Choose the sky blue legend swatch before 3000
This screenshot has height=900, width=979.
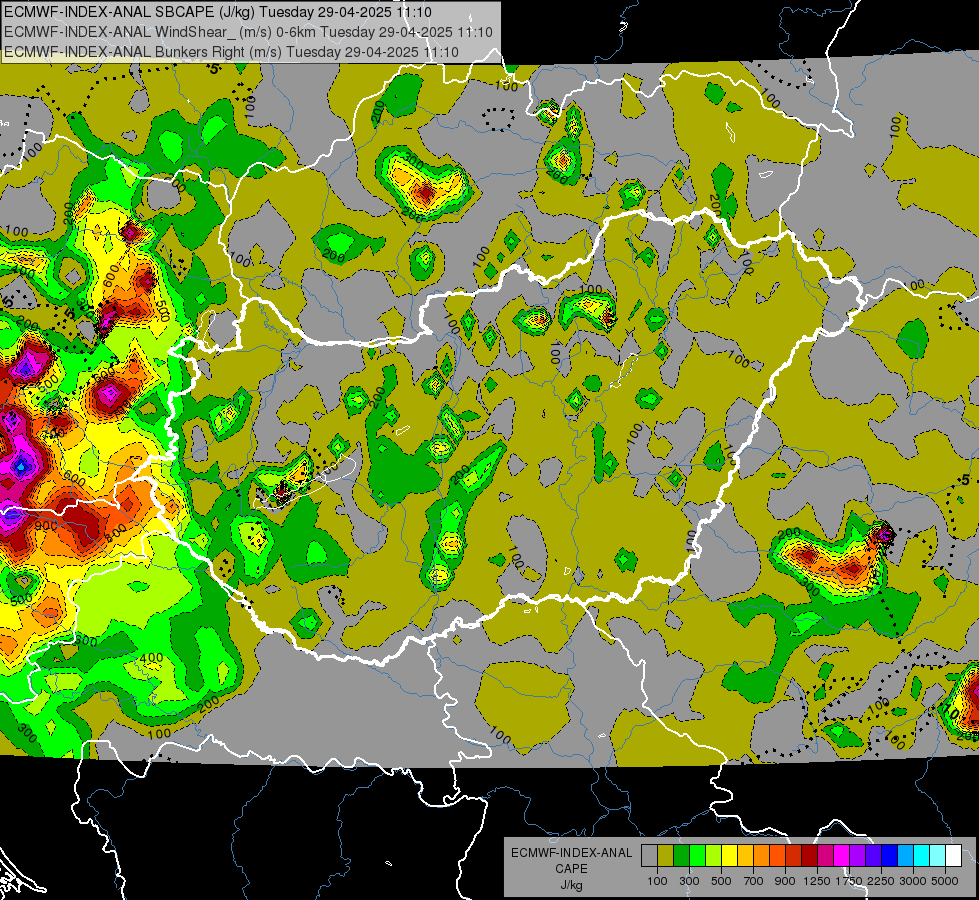906,856
